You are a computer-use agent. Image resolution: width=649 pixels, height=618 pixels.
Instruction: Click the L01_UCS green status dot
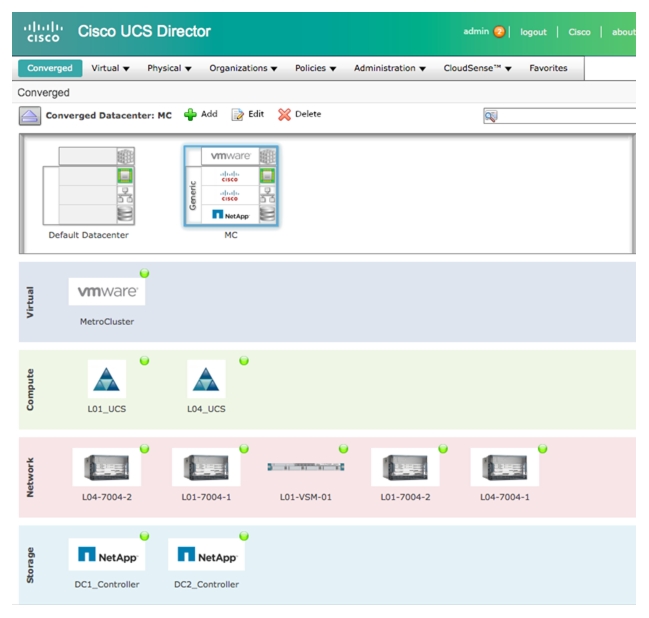144,361
